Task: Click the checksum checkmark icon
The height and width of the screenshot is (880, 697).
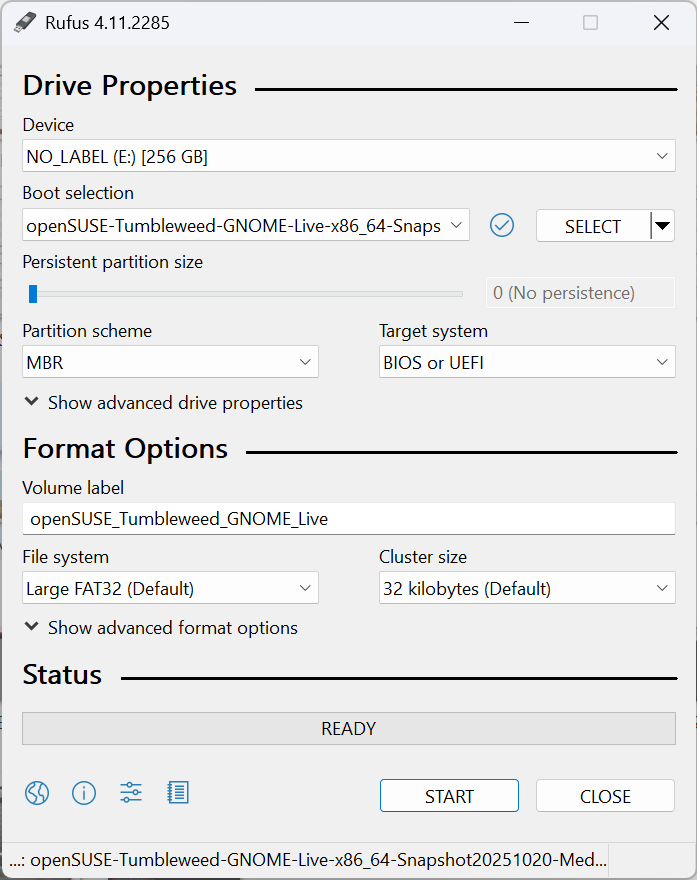Action: pyautogui.click(x=502, y=226)
